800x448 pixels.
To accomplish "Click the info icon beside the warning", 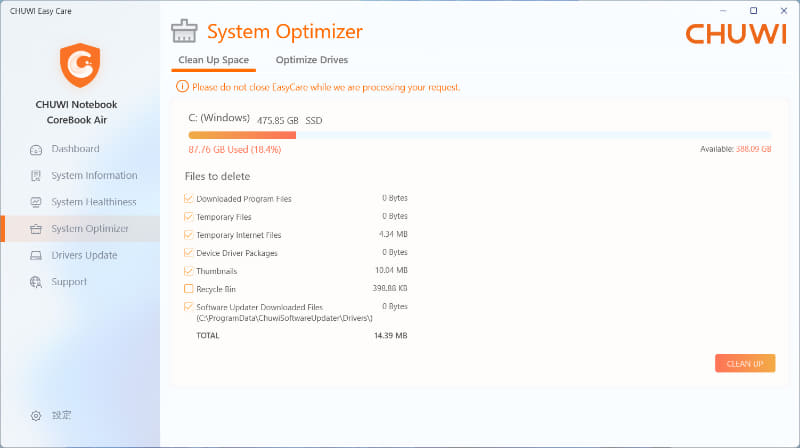I will coord(182,87).
